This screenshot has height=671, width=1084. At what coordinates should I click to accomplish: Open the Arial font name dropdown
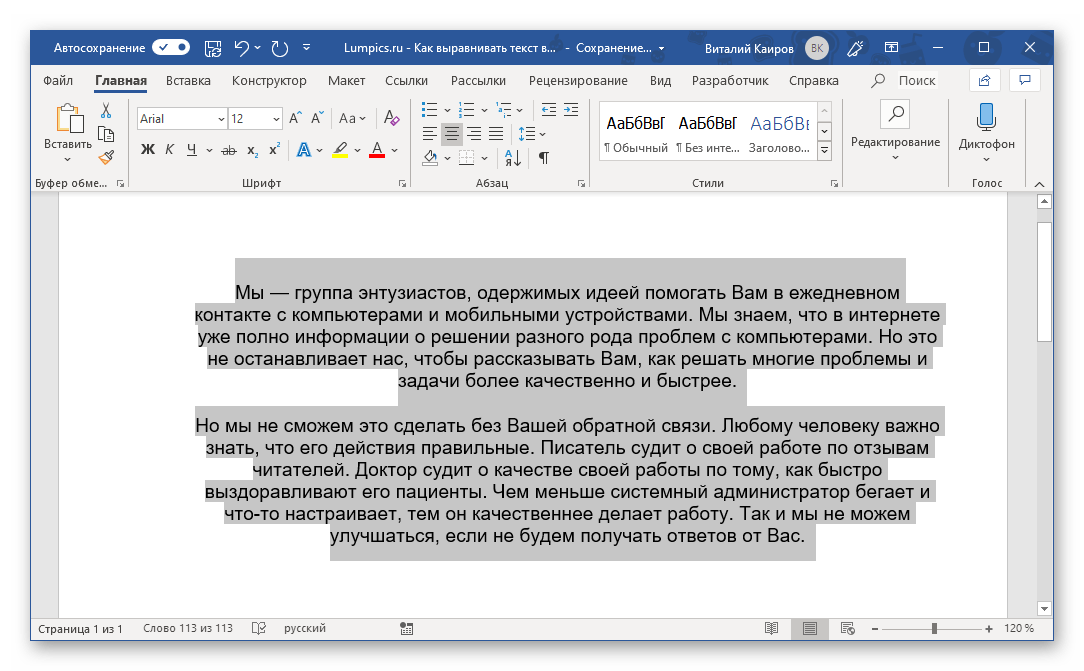point(221,119)
